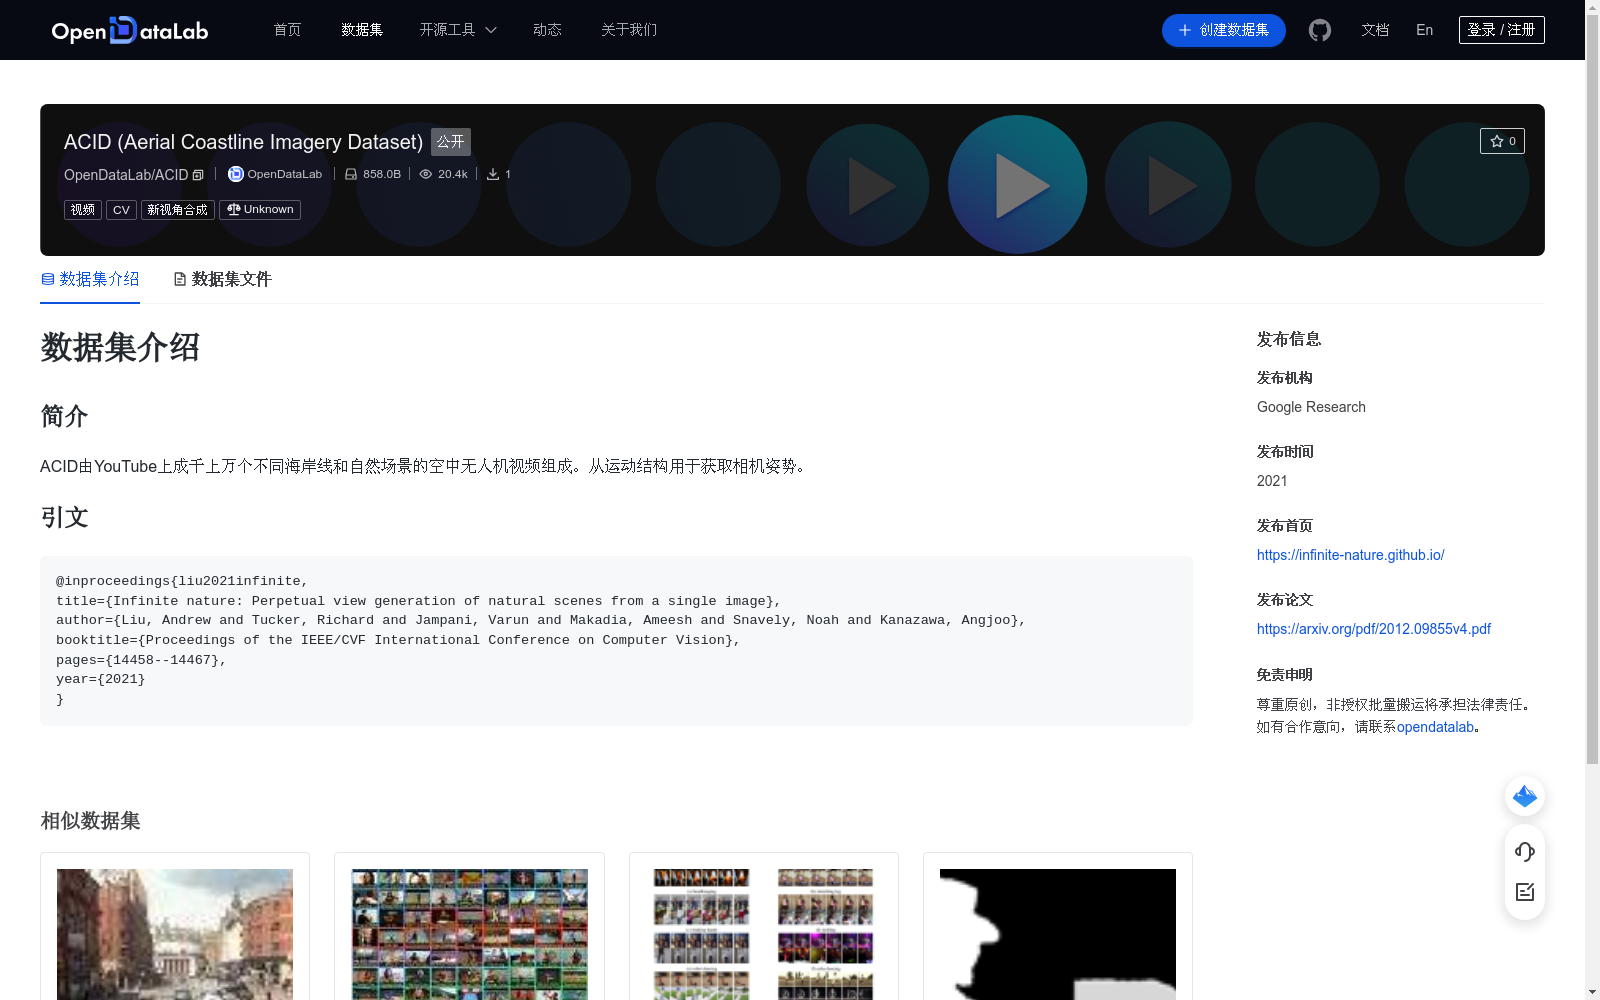Select the 数据集文件 tab
The width and height of the screenshot is (1600, 1000).
click(x=222, y=279)
